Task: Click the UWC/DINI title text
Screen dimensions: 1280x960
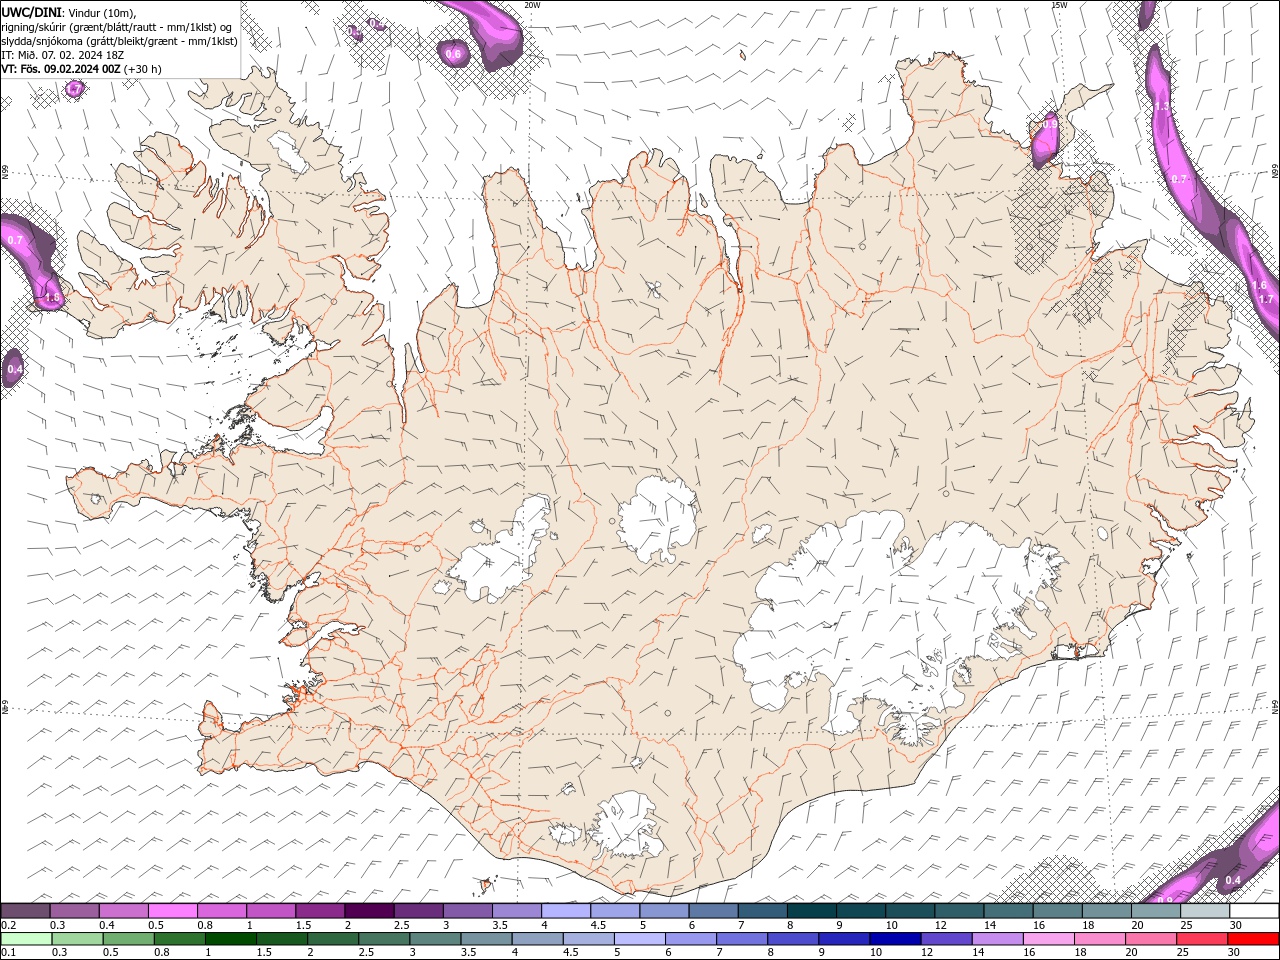Action: coord(29,12)
